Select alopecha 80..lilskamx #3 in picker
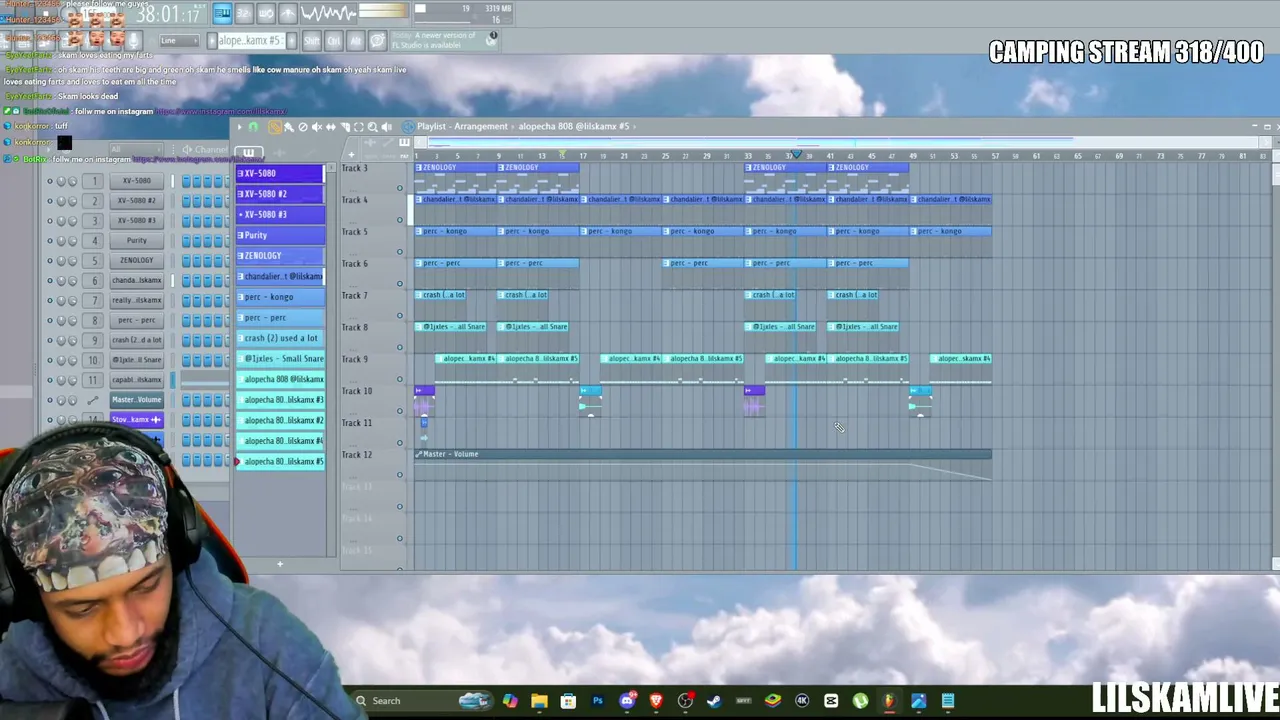 pyautogui.click(x=280, y=400)
